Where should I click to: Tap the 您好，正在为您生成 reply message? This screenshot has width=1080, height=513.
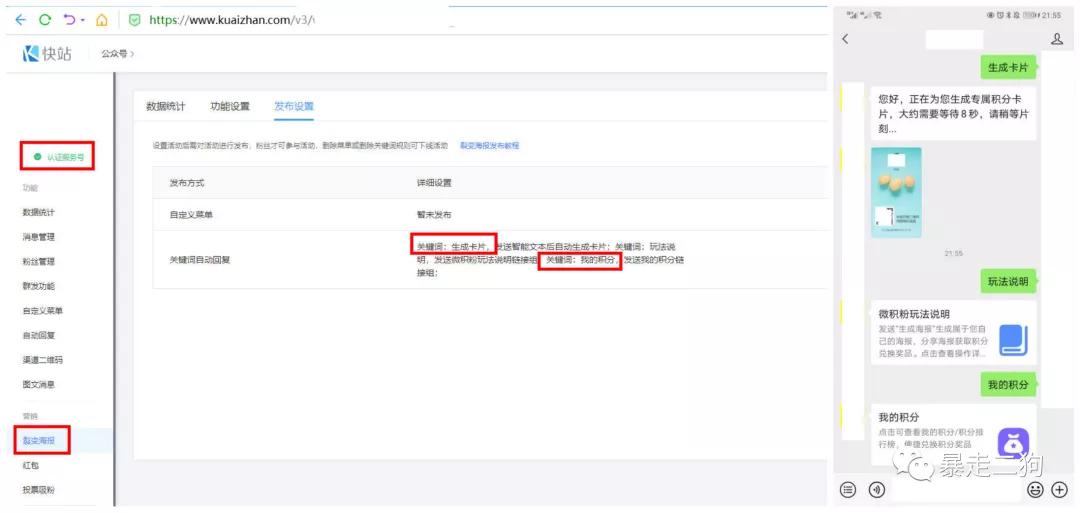(x=953, y=114)
